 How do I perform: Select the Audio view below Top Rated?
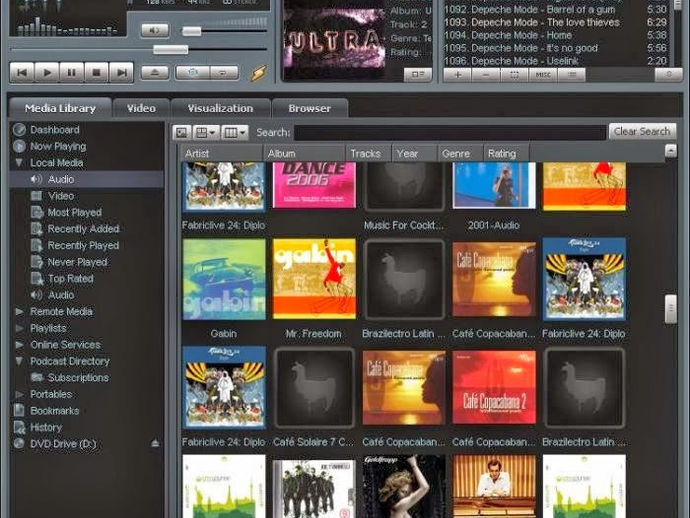(61, 295)
